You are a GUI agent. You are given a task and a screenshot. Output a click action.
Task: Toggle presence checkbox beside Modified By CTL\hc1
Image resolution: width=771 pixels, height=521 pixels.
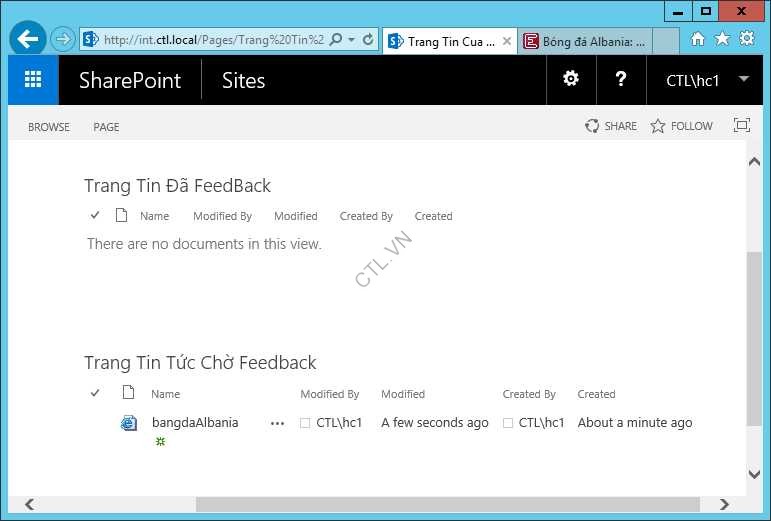pos(305,423)
